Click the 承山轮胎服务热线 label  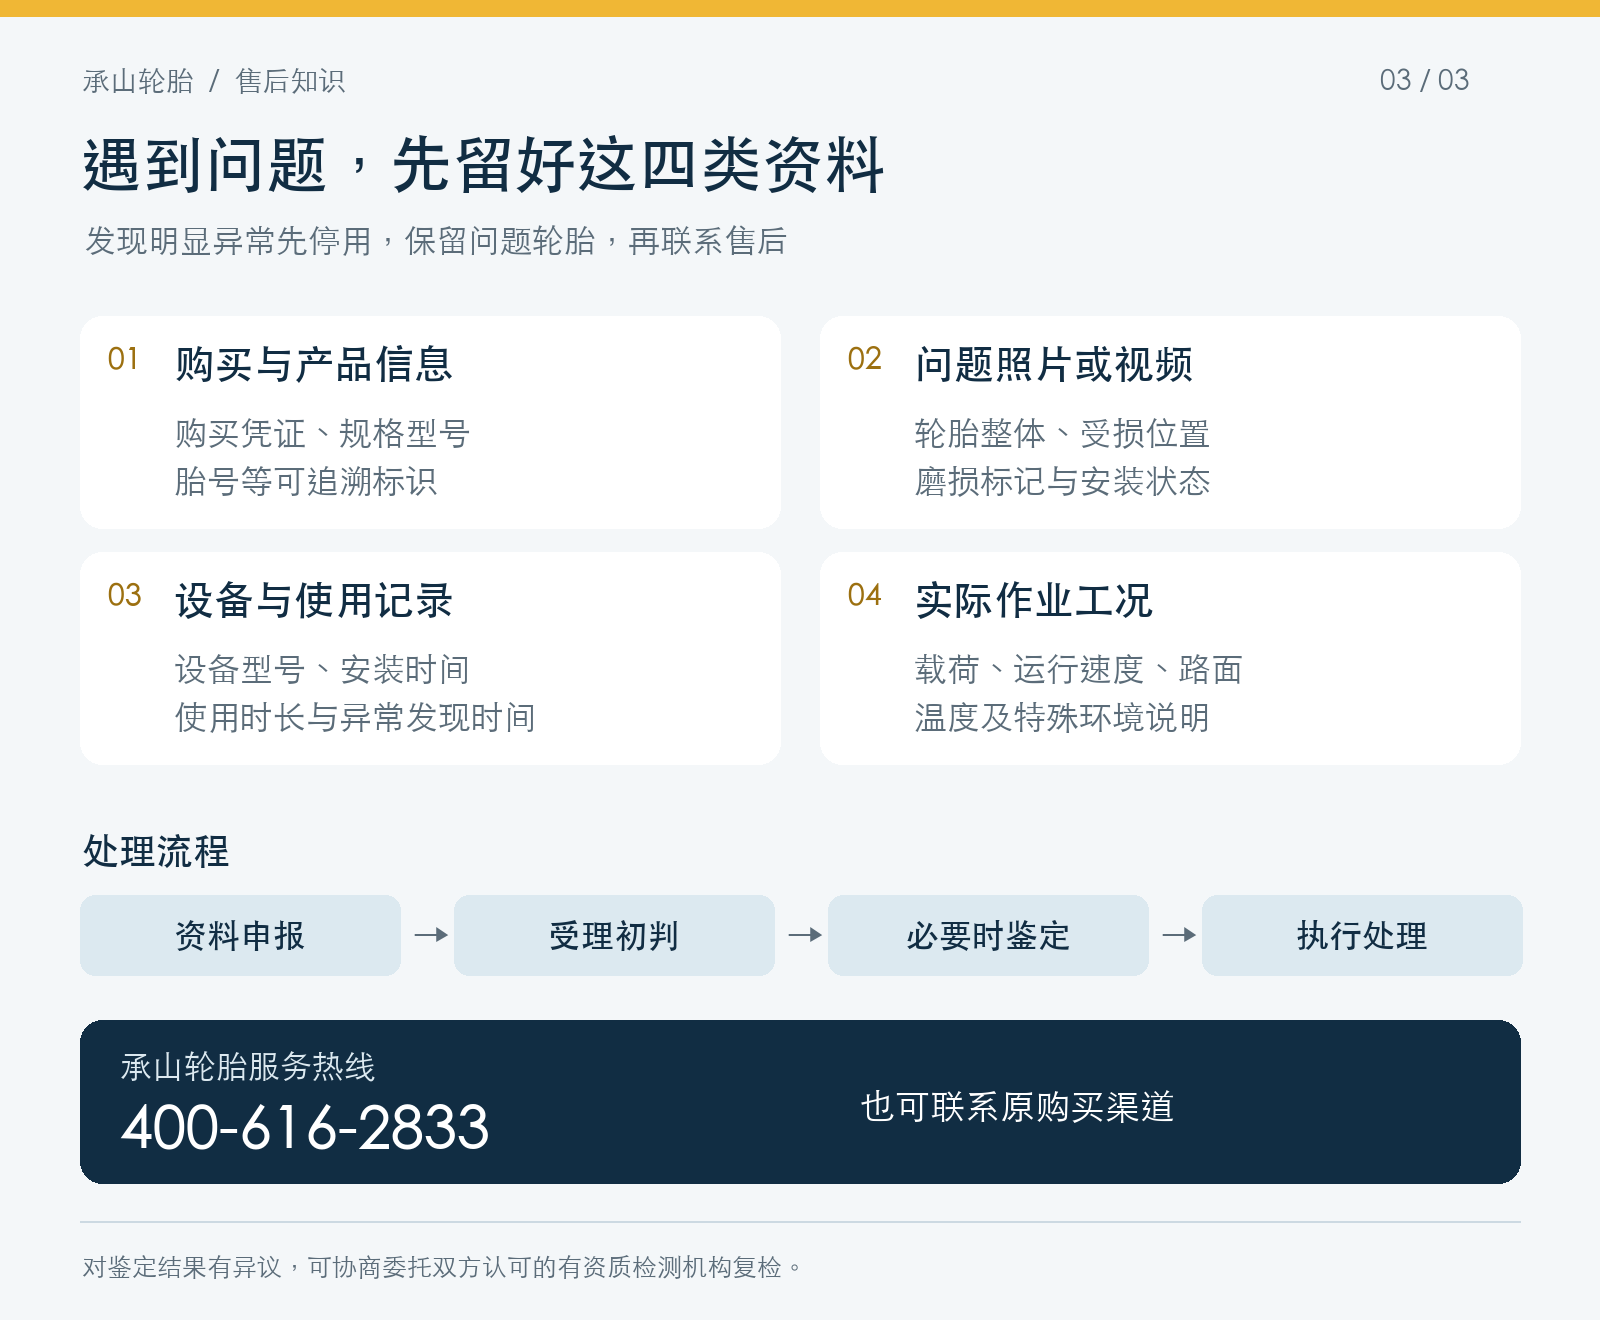tap(248, 1067)
